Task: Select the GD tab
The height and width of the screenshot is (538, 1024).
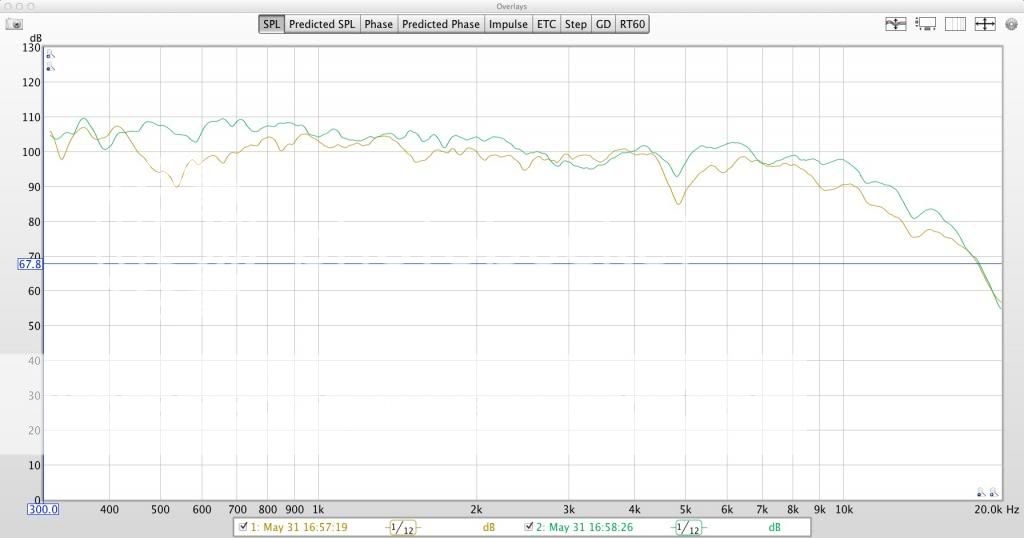Action: pos(602,24)
